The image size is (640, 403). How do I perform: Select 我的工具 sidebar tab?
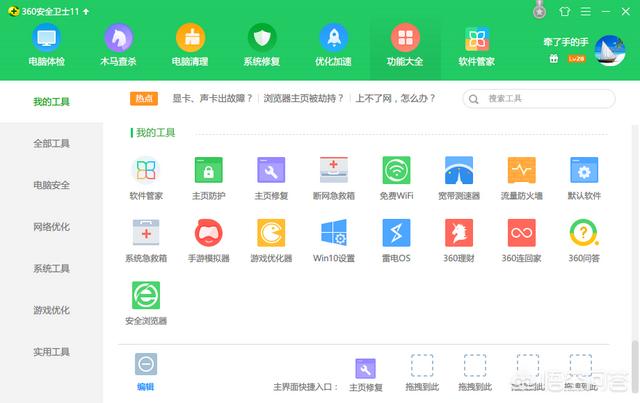(x=51, y=102)
